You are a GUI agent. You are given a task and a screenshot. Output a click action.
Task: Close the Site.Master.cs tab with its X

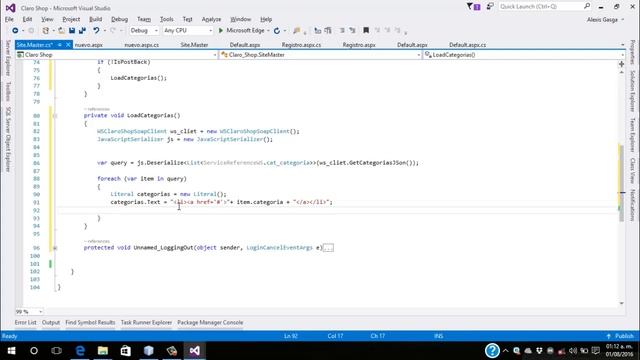[x=68, y=44]
